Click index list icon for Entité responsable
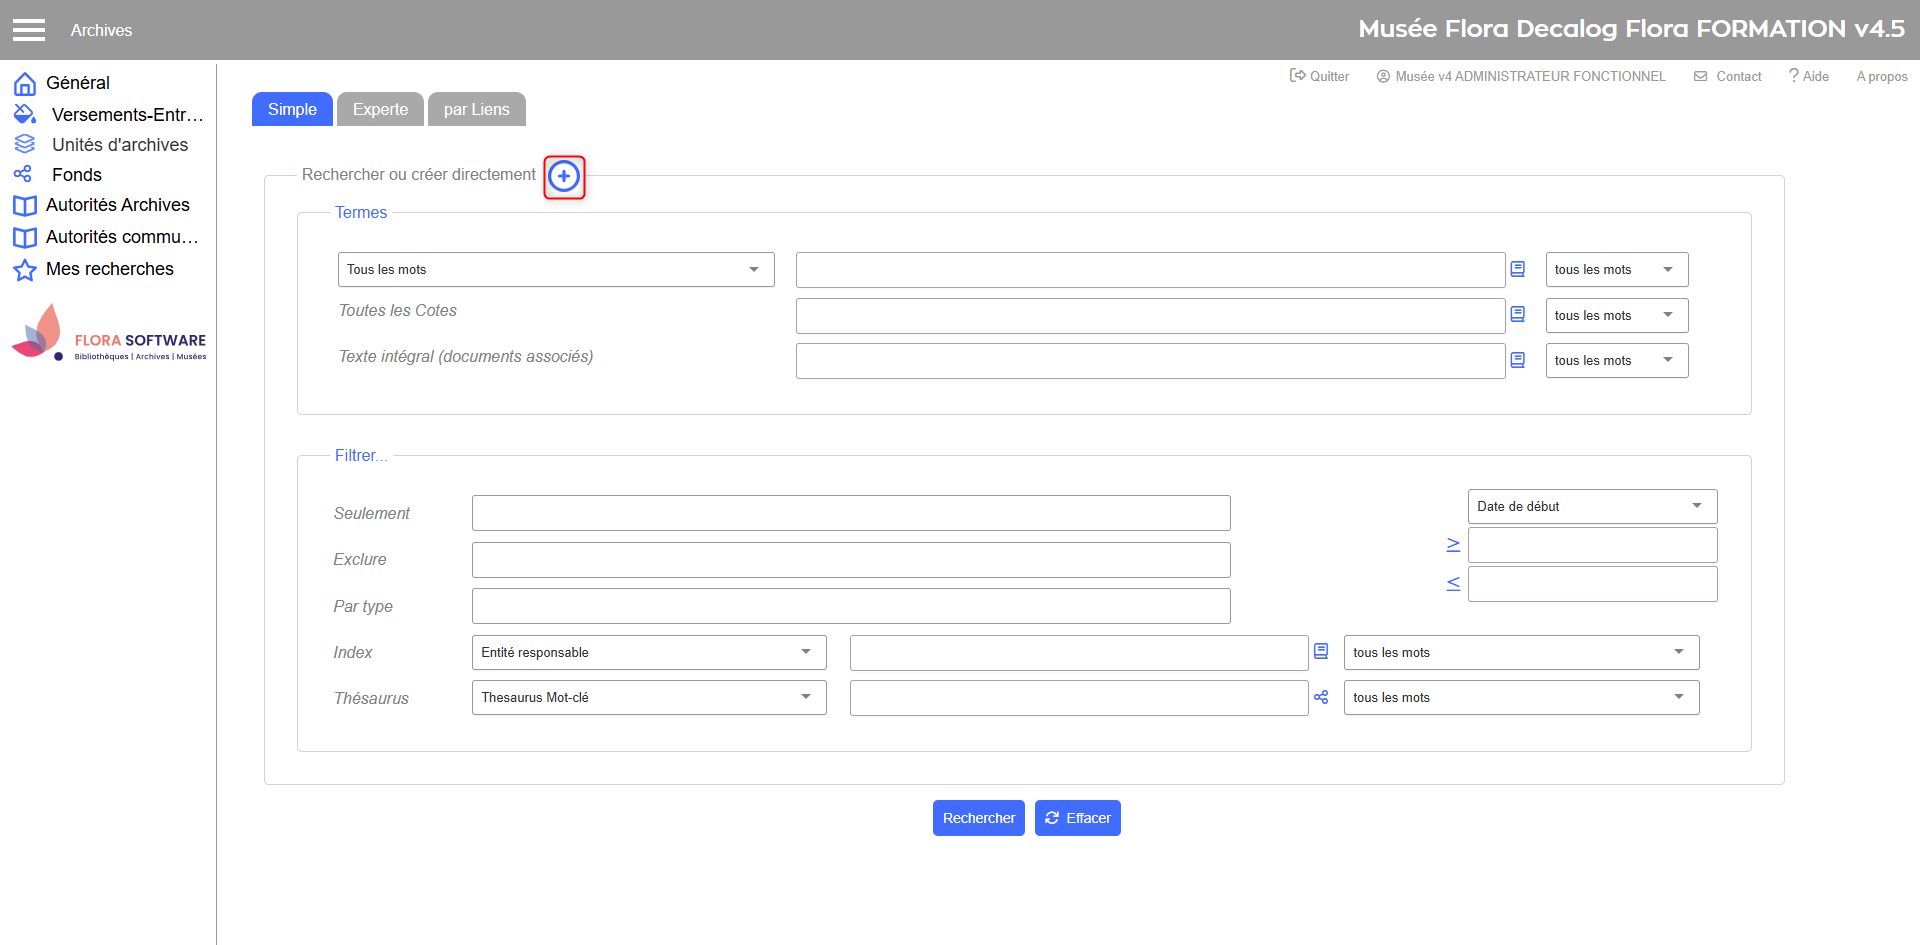This screenshot has width=1920, height=945. tap(1321, 652)
